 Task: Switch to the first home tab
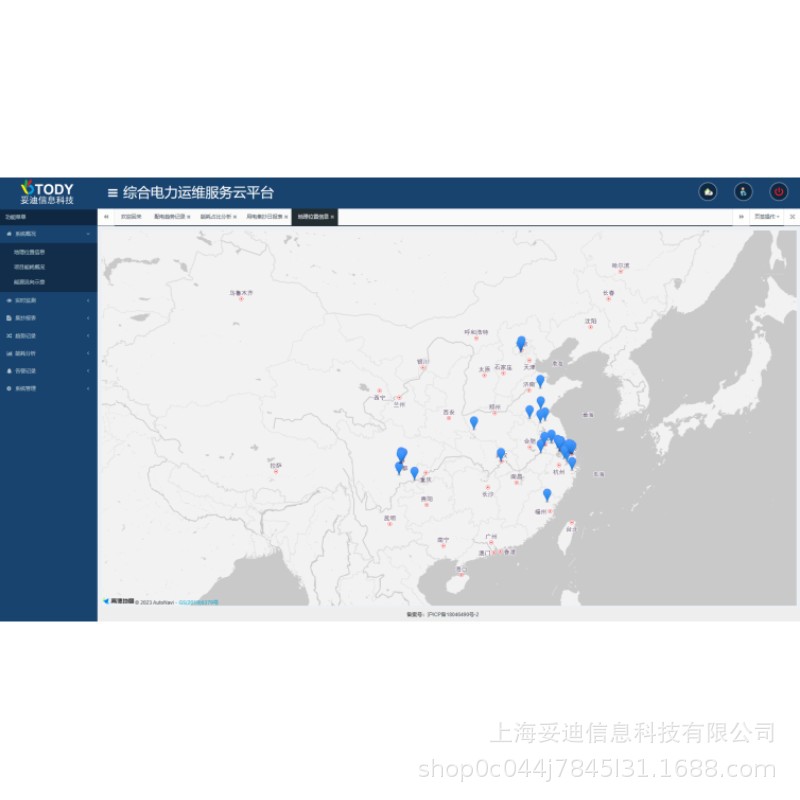tap(131, 217)
